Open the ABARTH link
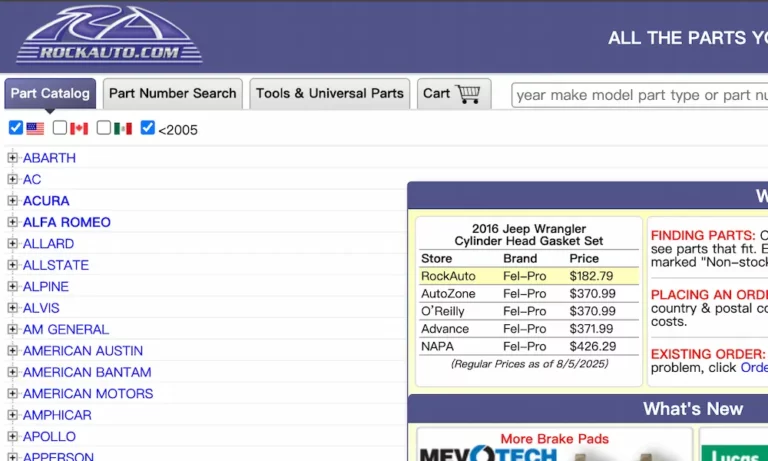The image size is (768, 461). coord(49,158)
